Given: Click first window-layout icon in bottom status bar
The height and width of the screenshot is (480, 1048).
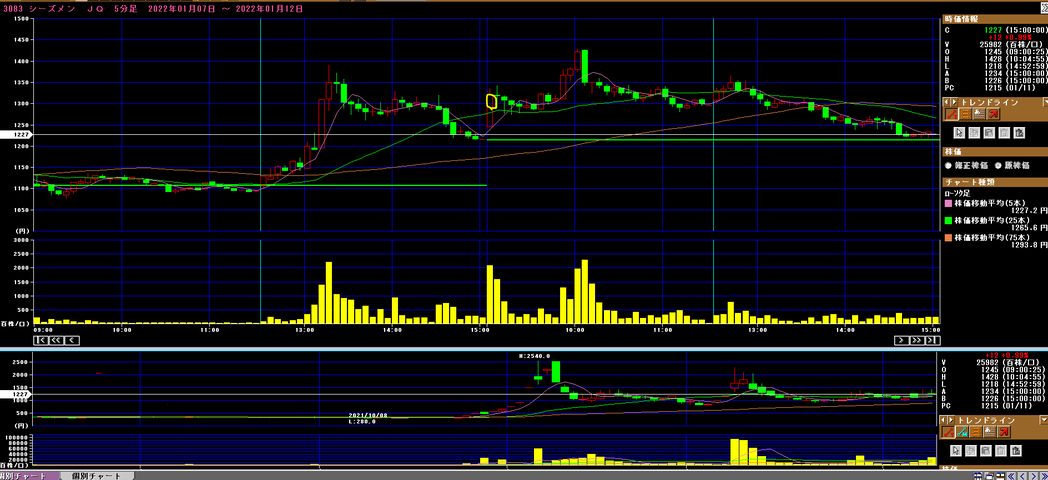Looking at the screenshot, I should pos(978,476).
